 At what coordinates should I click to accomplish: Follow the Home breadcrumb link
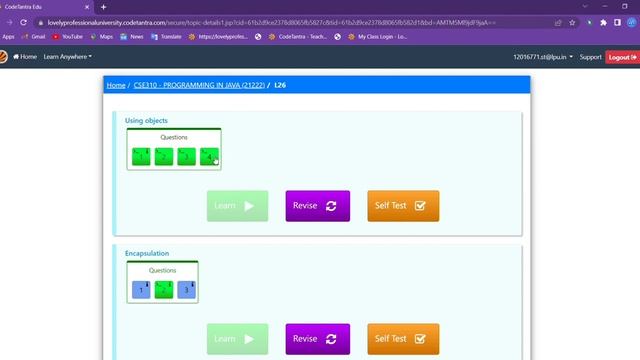(116, 85)
